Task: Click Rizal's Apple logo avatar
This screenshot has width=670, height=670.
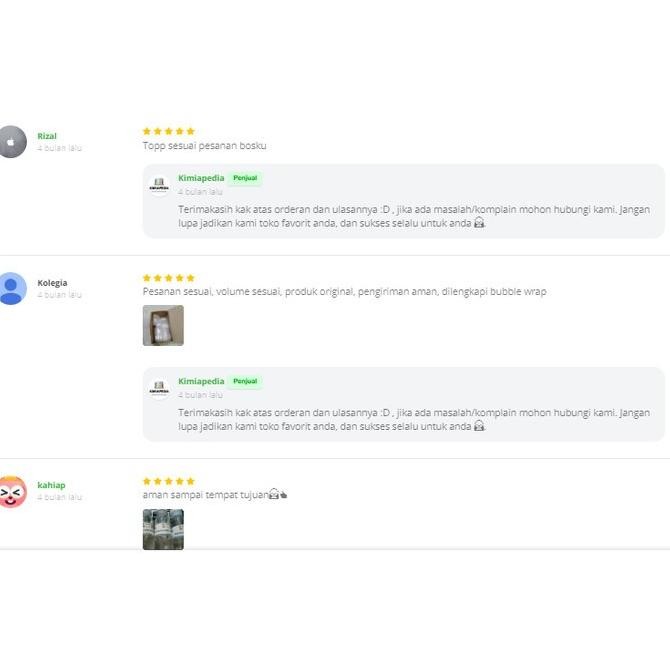Action: pyautogui.click(x=11, y=142)
